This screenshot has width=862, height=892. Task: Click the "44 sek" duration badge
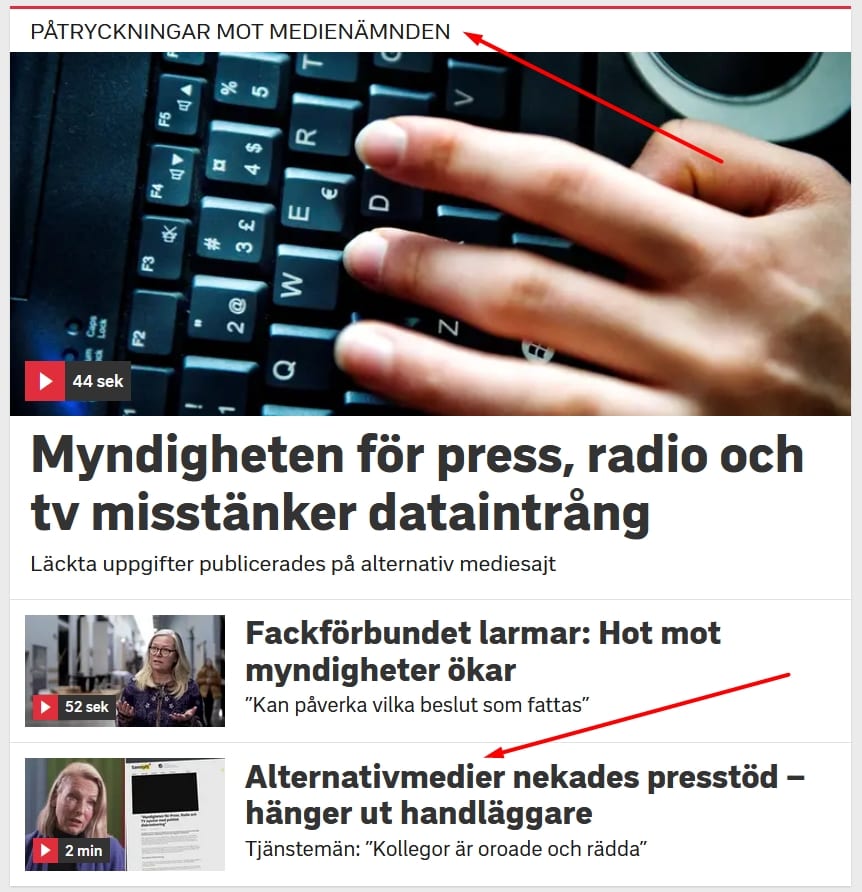[x=98, y=381]
